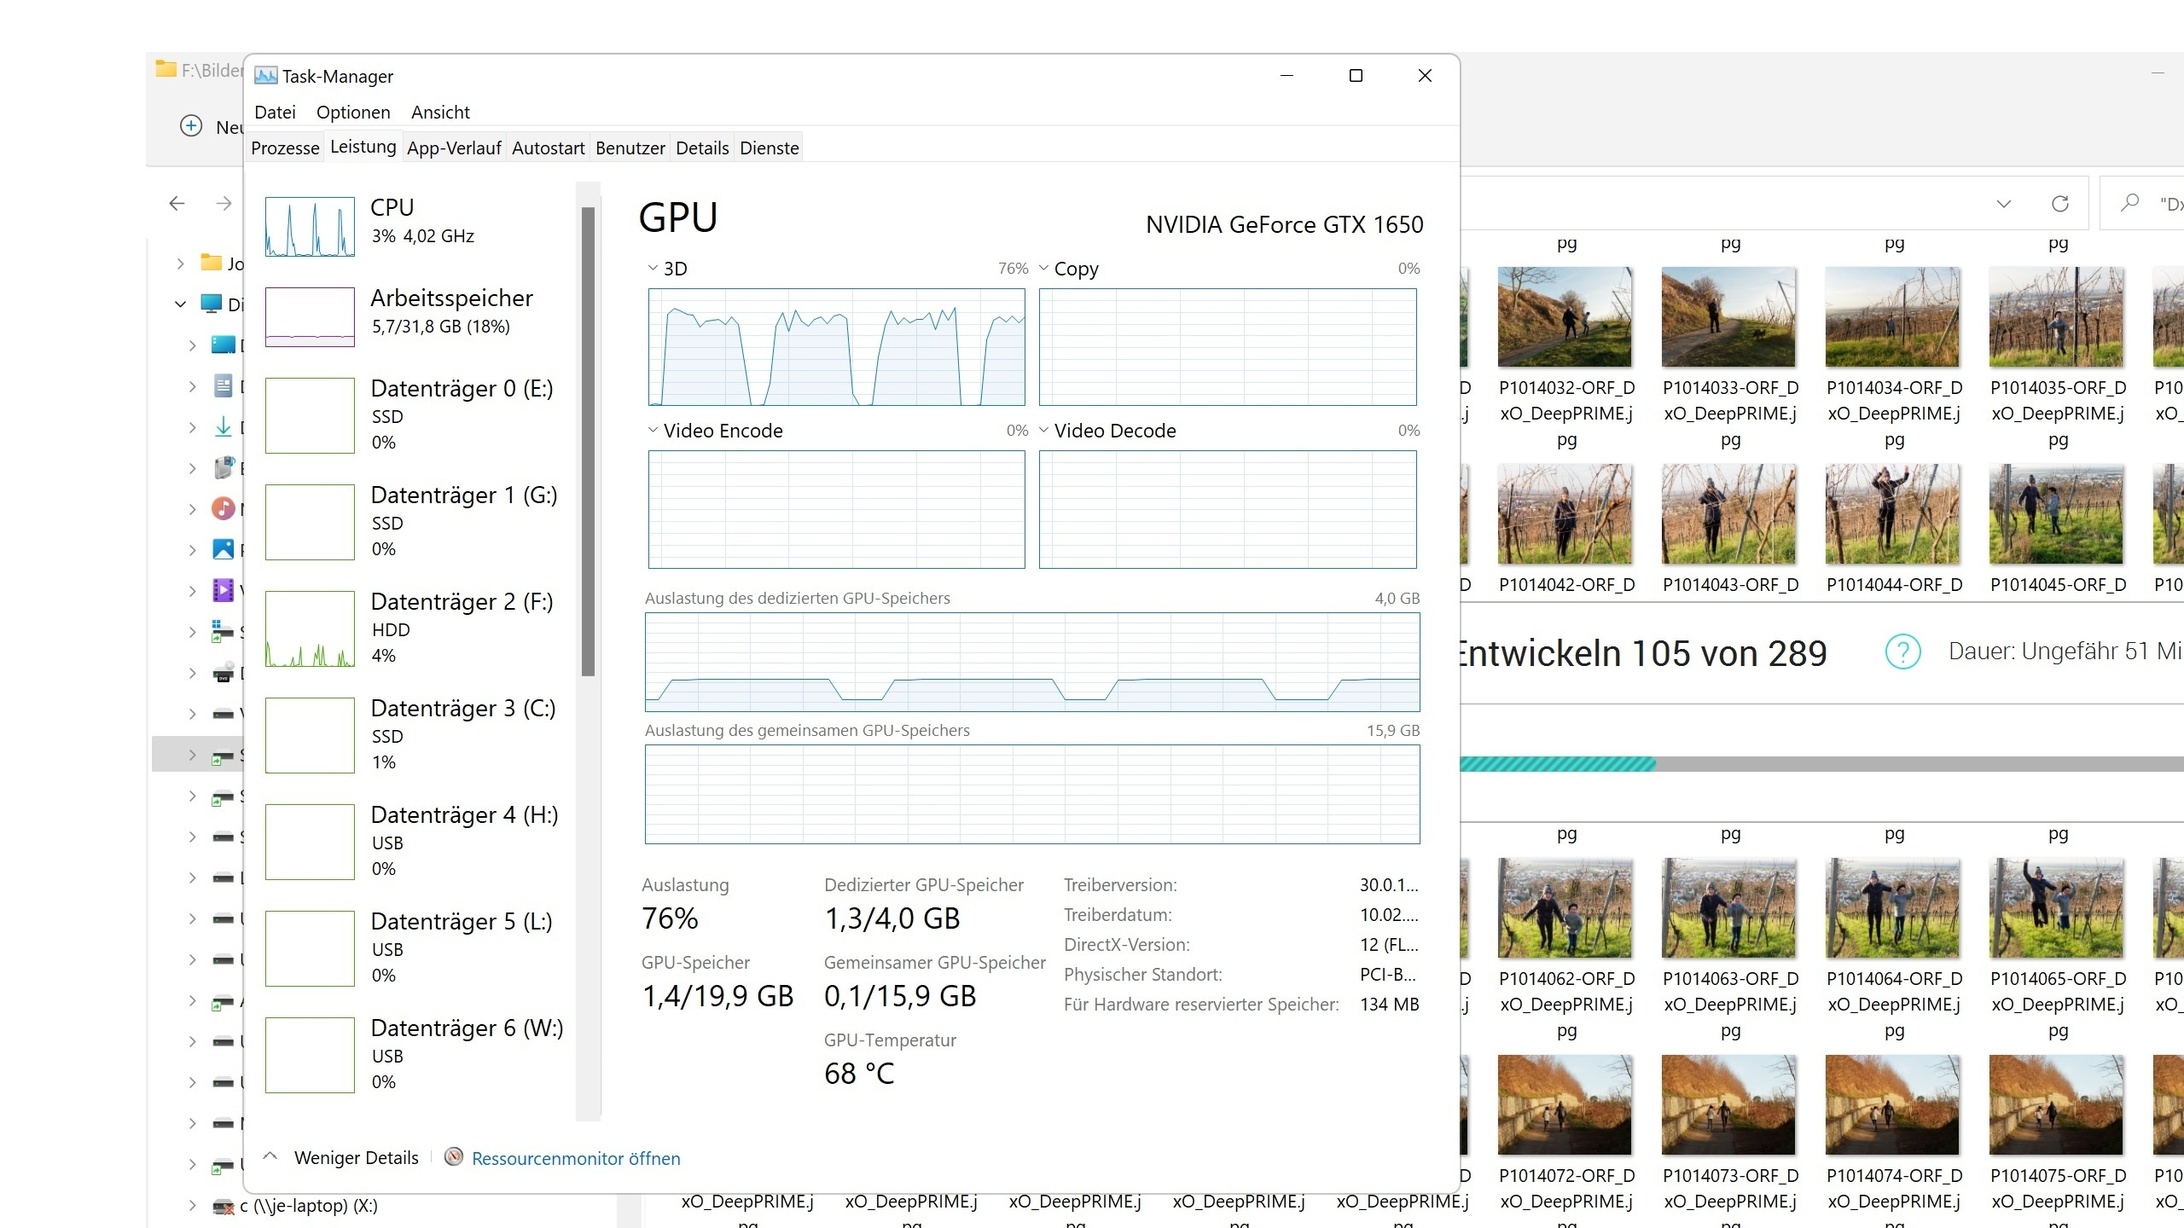Switch to the Autostart tab

[x=548, y=148]
